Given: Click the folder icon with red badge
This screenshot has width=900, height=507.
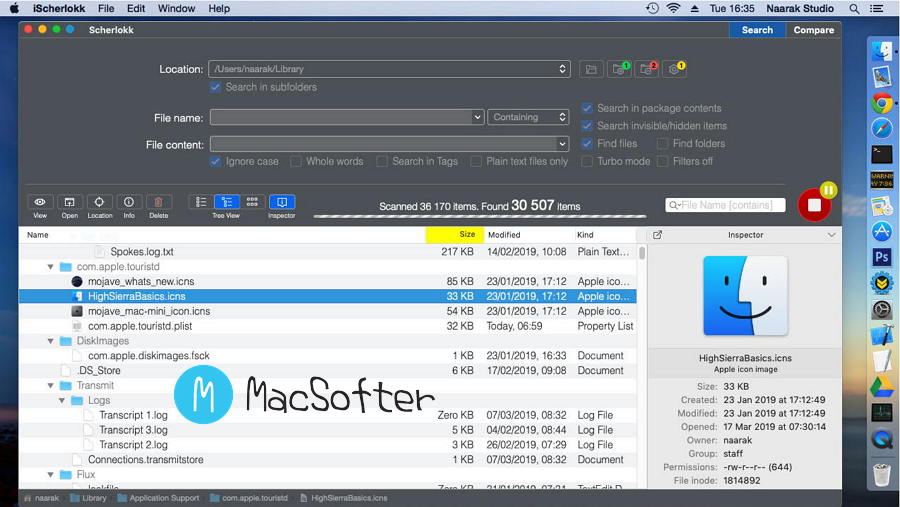Looking at the screenshot, I should tap(646, 69).
